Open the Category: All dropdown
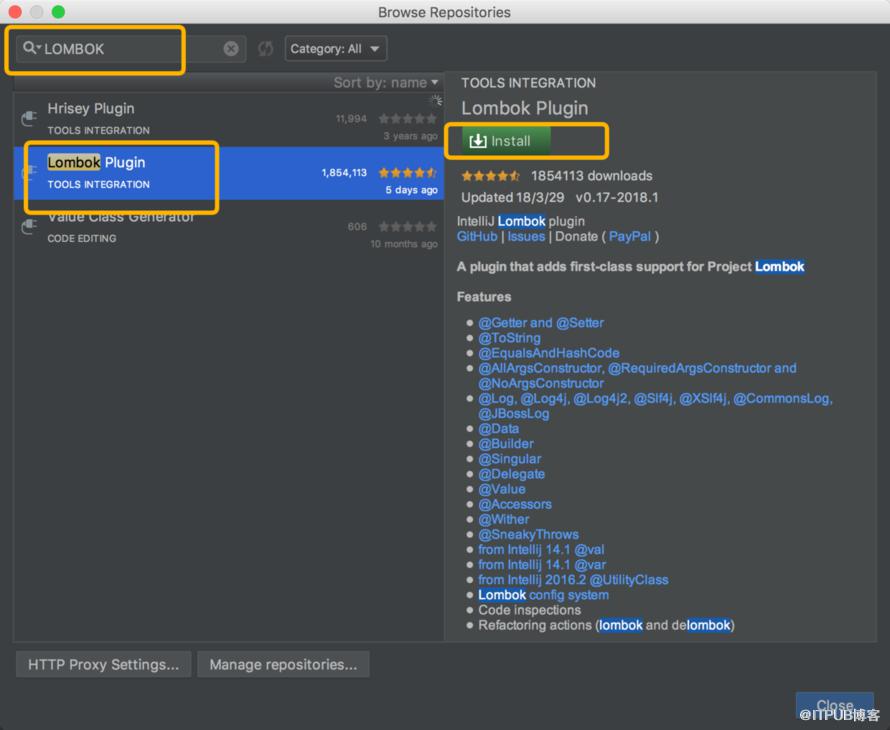The height and width of the screenshot is (730, 890). (336, 49)
